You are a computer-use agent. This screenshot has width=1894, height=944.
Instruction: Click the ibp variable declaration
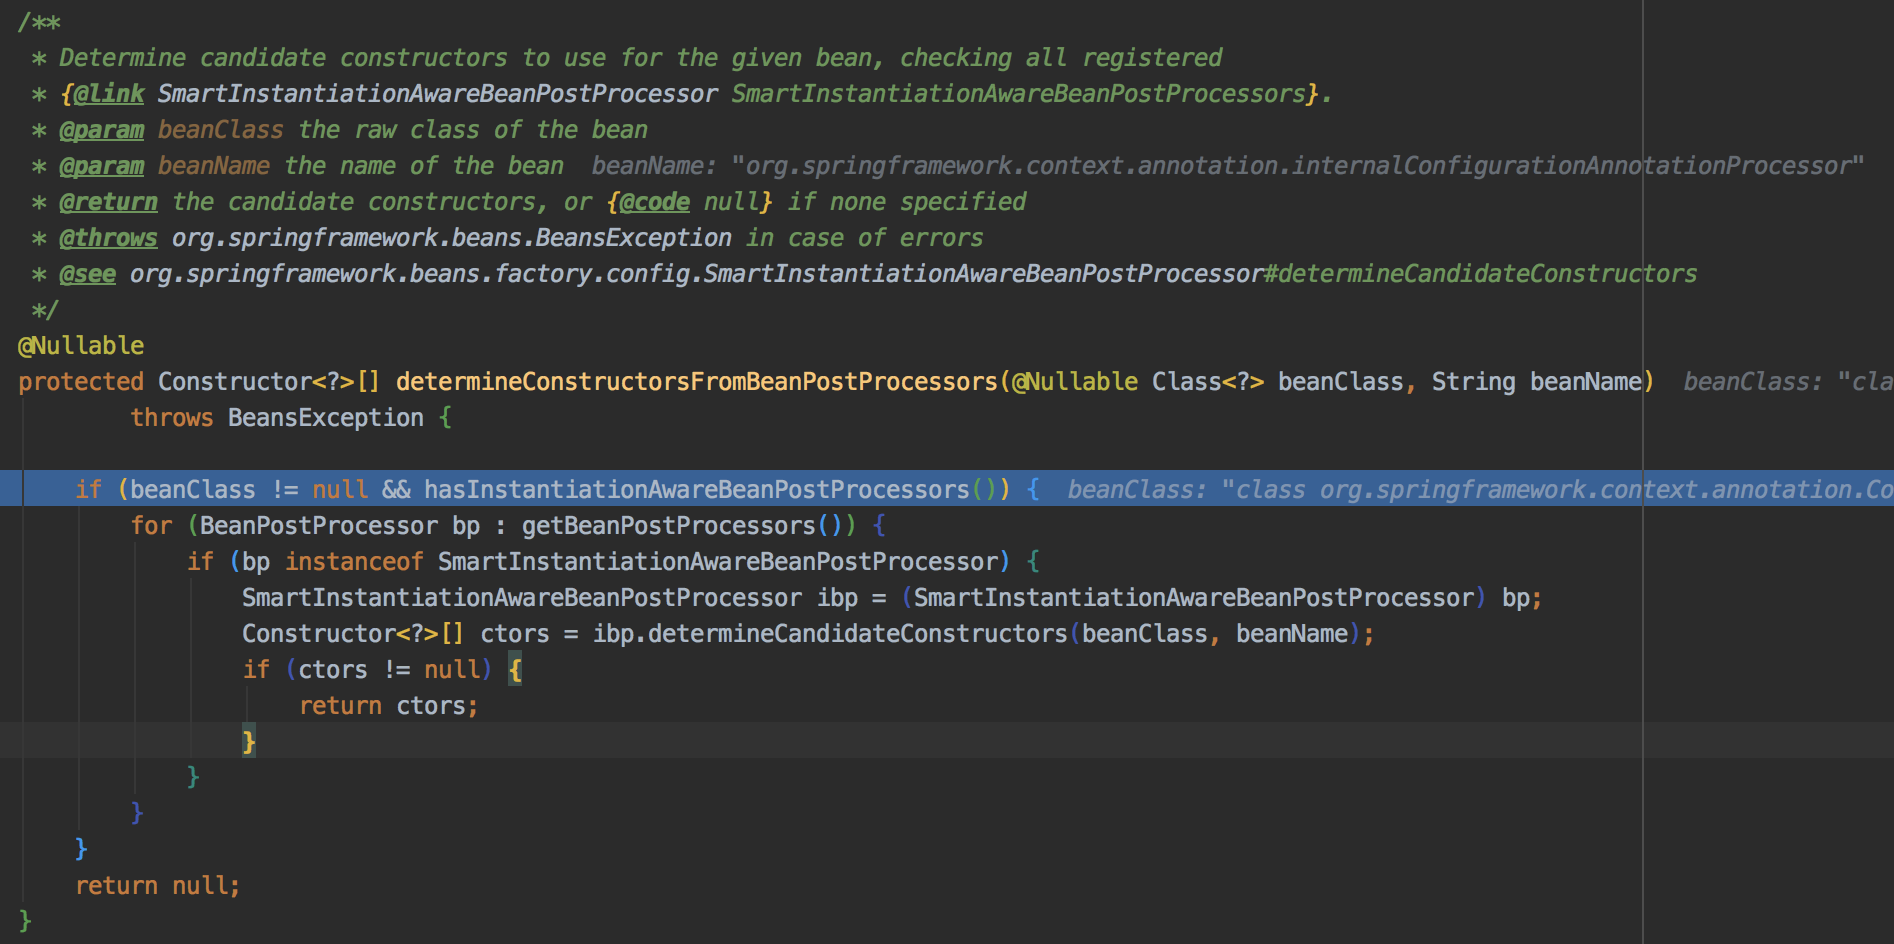point(838,598)
